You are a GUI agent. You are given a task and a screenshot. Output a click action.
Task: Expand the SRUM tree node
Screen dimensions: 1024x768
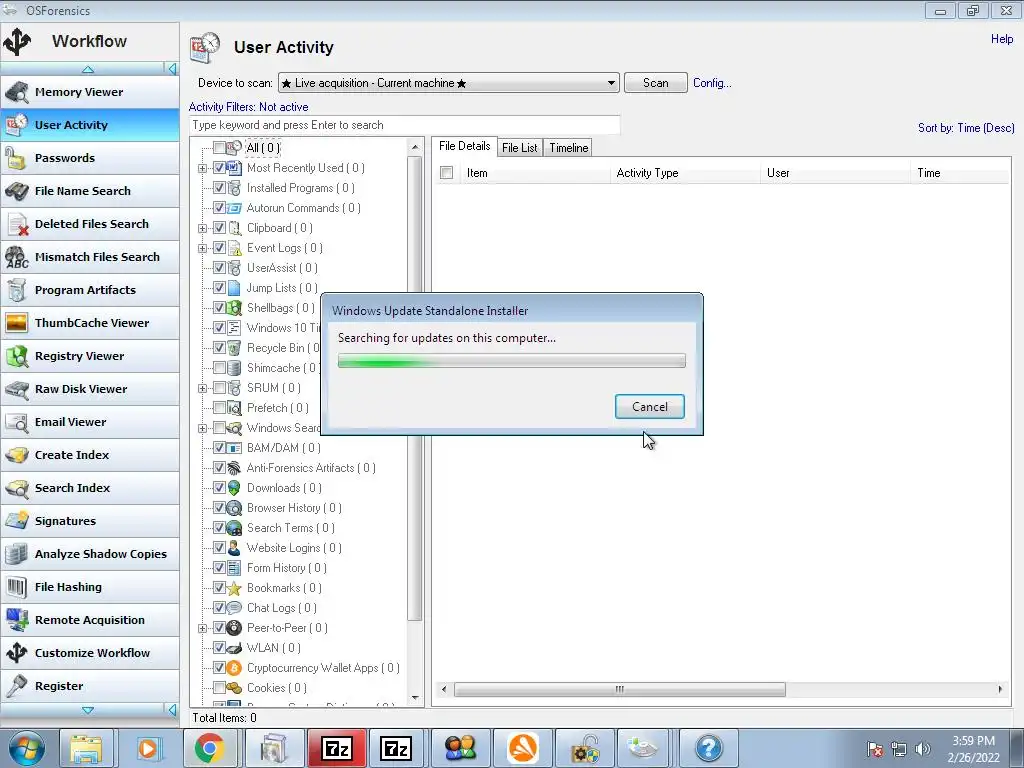tap(202, 389)
